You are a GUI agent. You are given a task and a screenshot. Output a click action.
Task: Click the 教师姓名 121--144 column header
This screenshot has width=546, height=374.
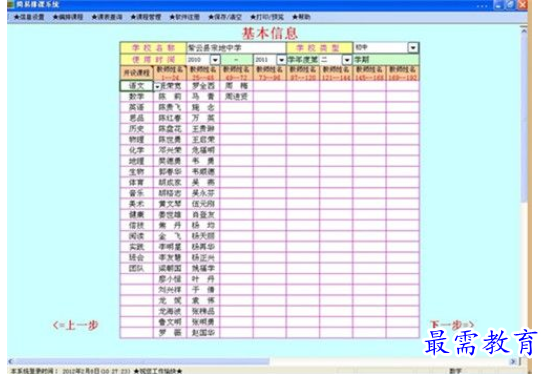click(336, 73)
